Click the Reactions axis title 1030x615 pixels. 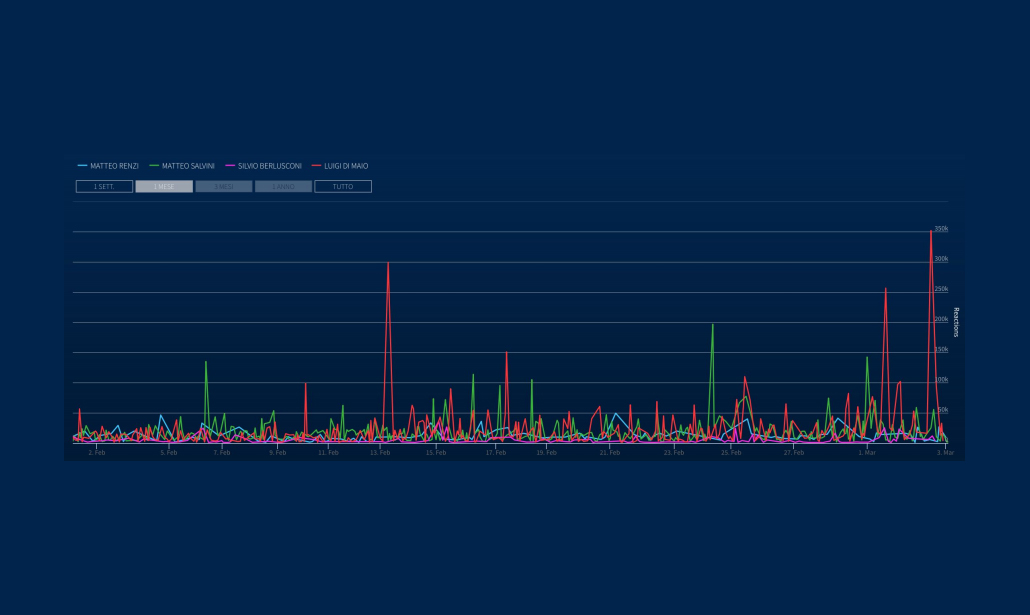[956, 322]
